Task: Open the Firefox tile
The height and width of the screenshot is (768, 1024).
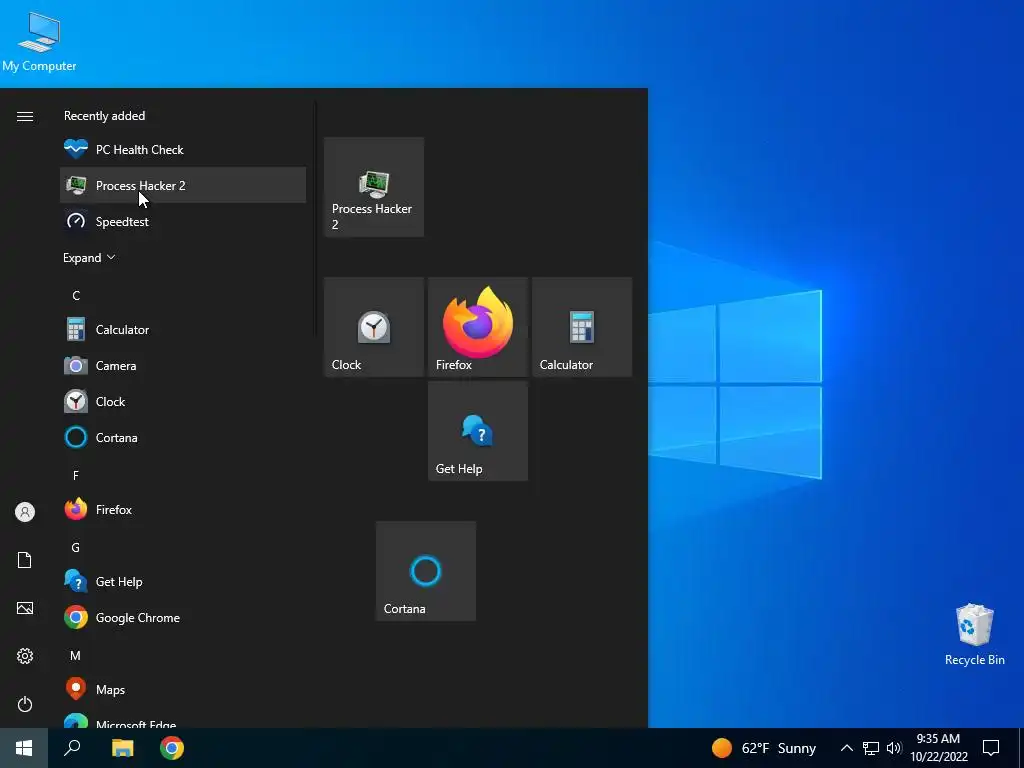Action: point(478,327)
